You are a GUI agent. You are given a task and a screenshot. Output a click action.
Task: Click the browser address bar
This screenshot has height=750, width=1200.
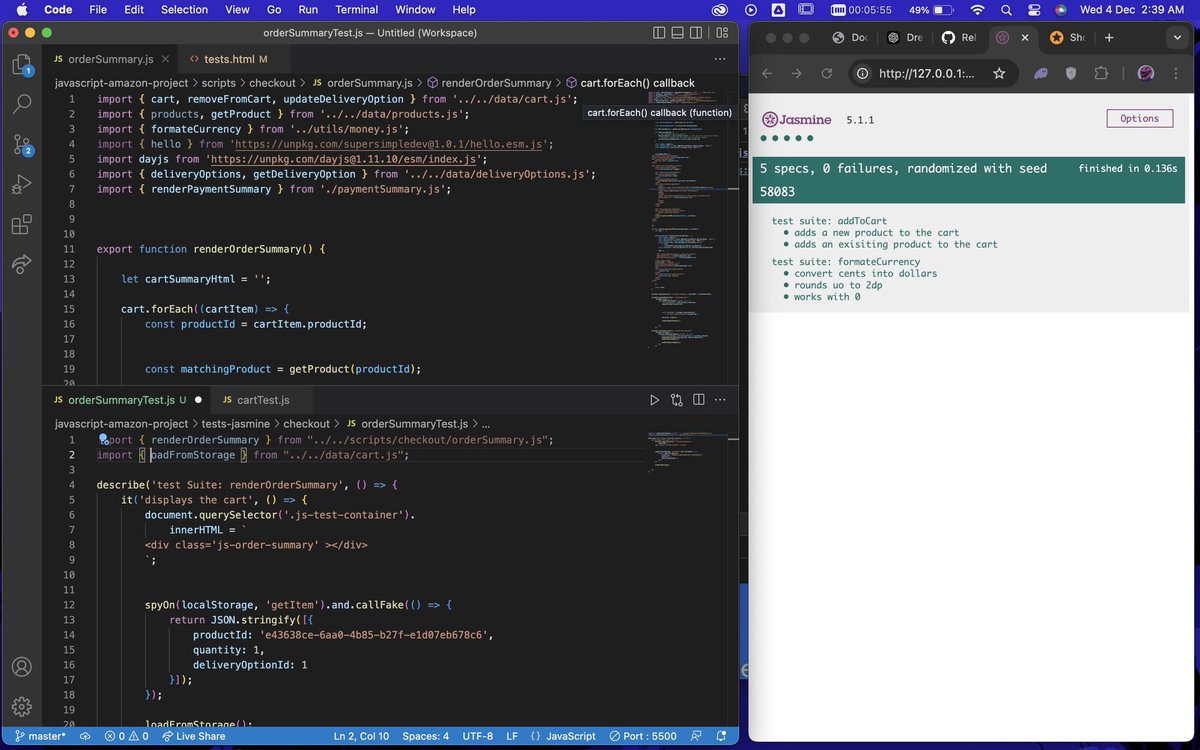(932, 73)
